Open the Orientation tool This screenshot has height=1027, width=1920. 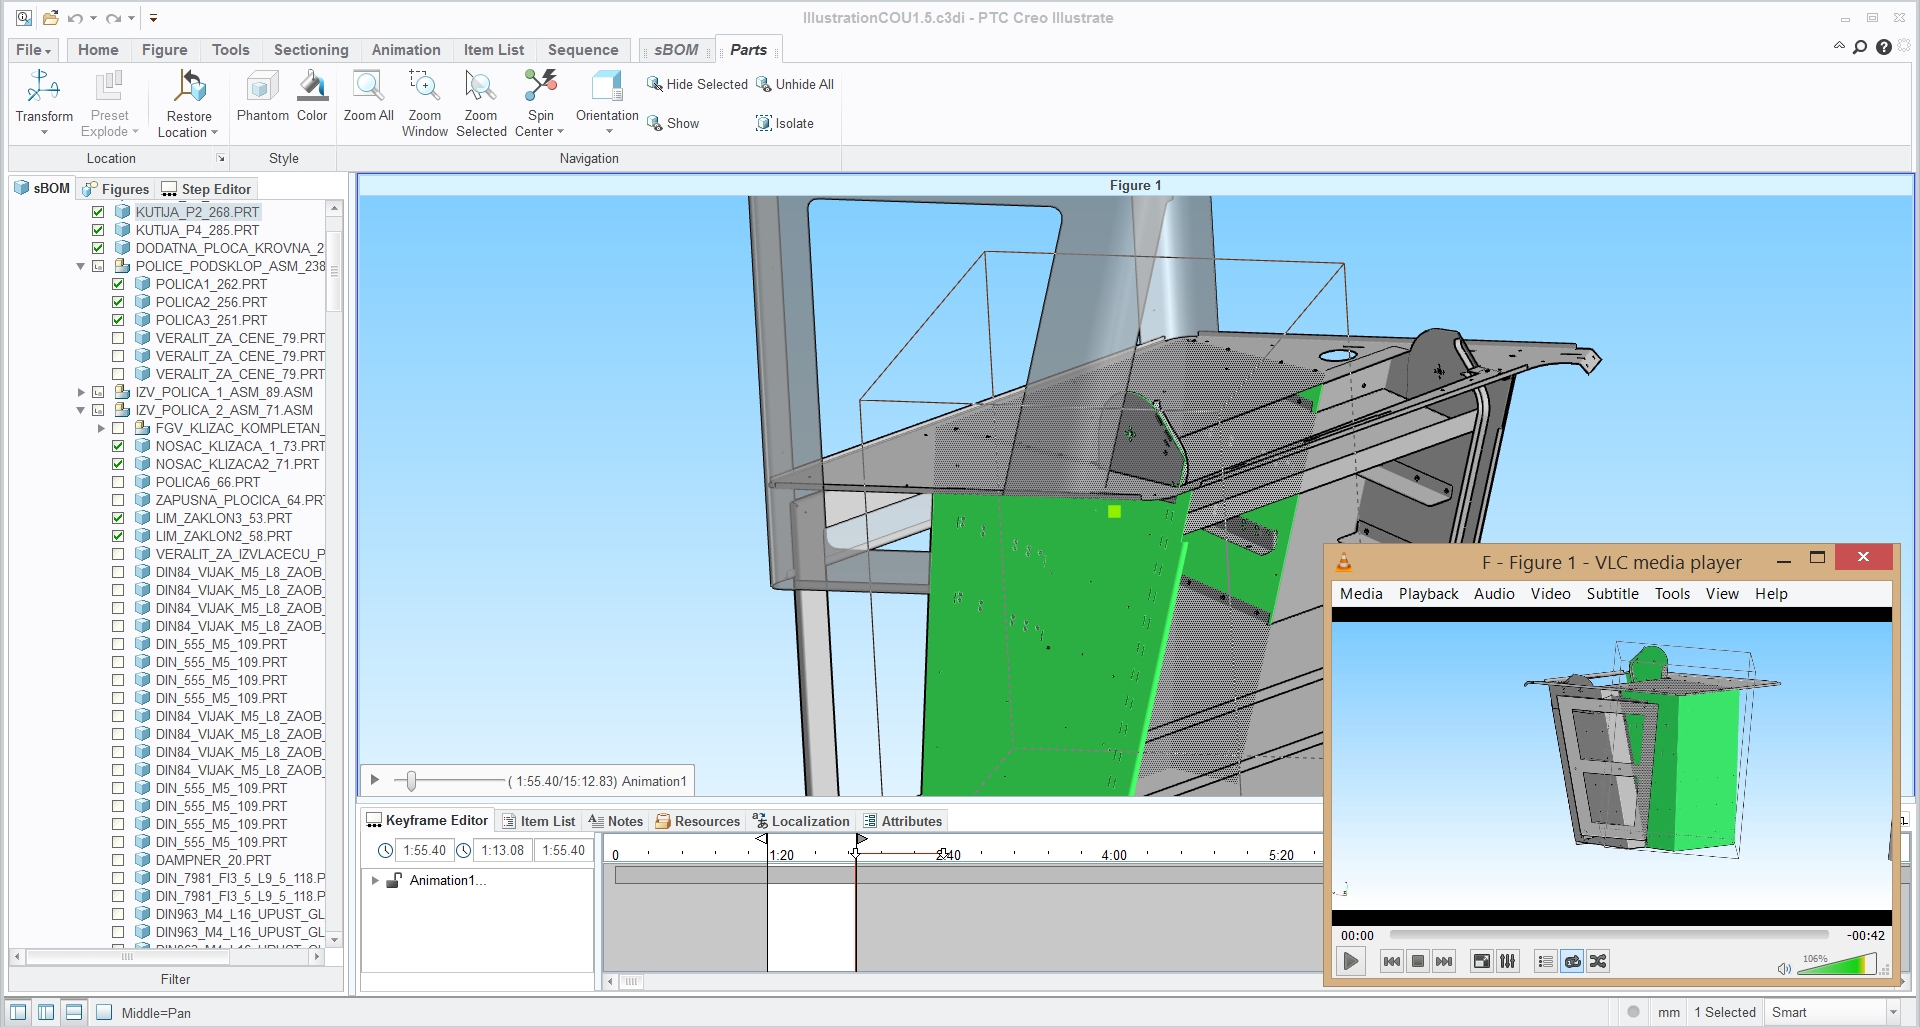point(607,88)
